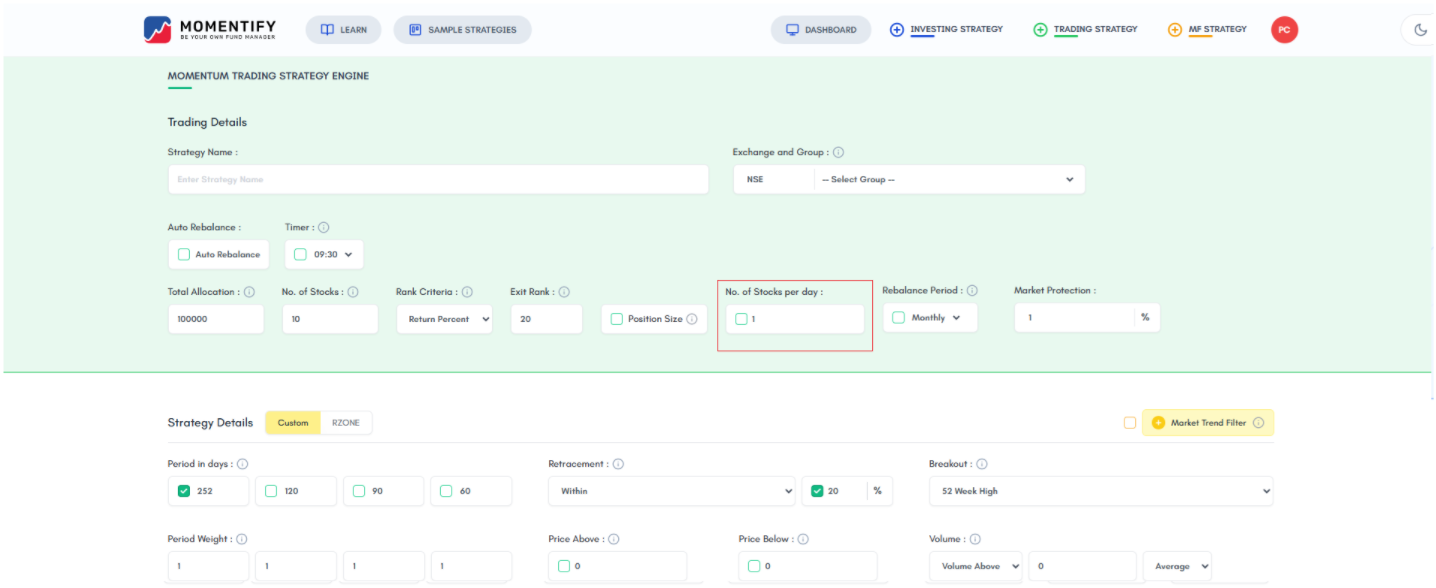This screenshot has height=588, width=1436.
Task: Click info icon in Market Trend Filter button
Action: [x=1258, y=423]
